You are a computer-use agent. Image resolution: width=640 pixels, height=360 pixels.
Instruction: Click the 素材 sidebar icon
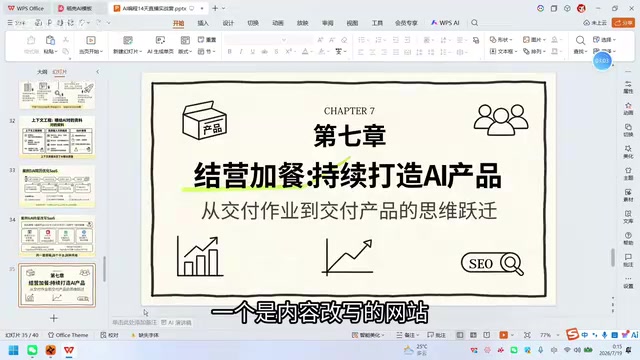coord(628,195)
